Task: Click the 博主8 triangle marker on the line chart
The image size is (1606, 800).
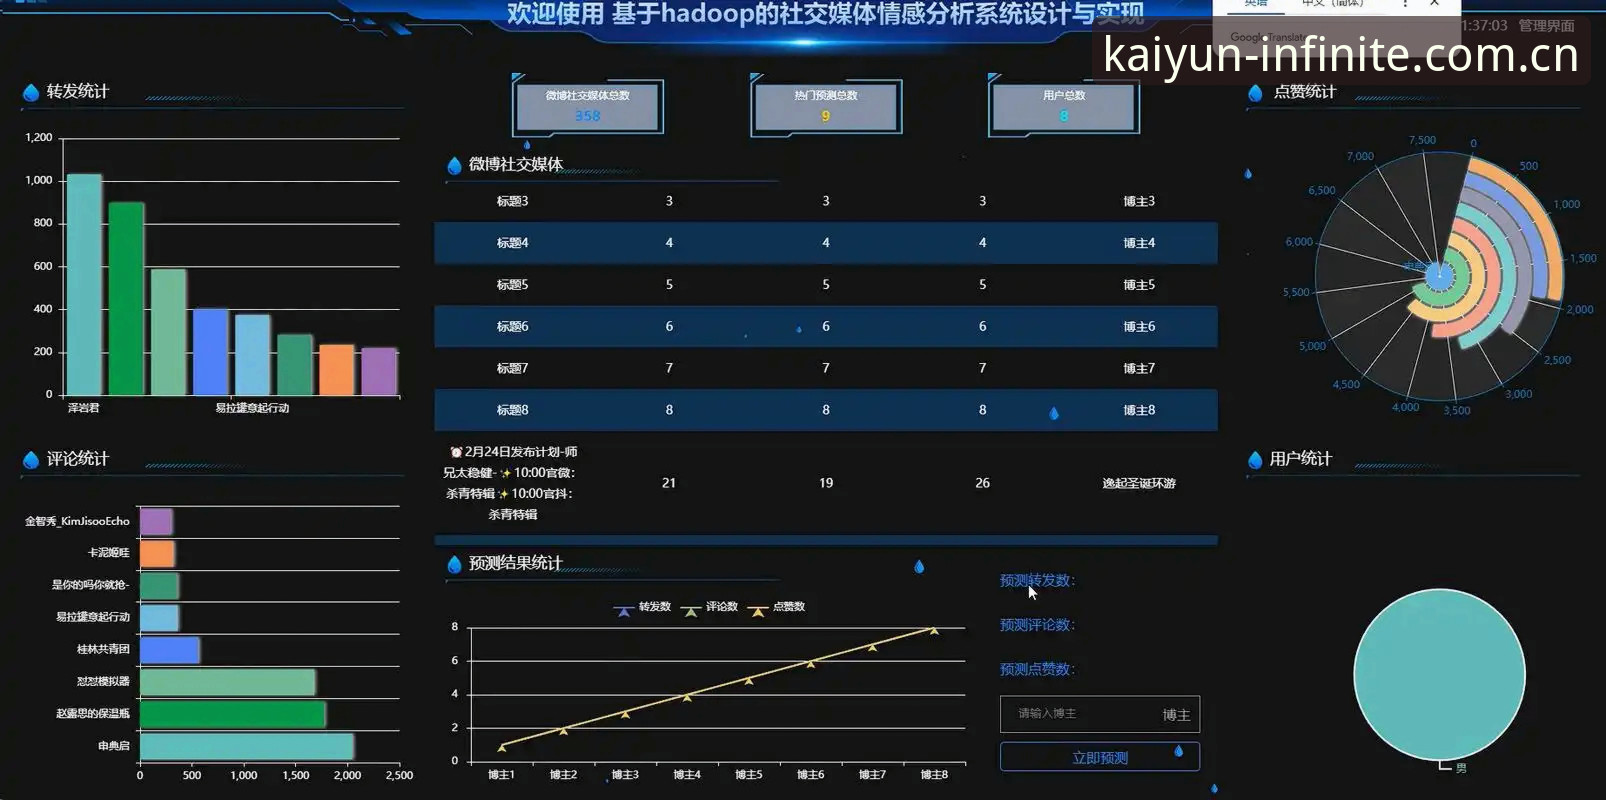Action: (x=934, y=630)
